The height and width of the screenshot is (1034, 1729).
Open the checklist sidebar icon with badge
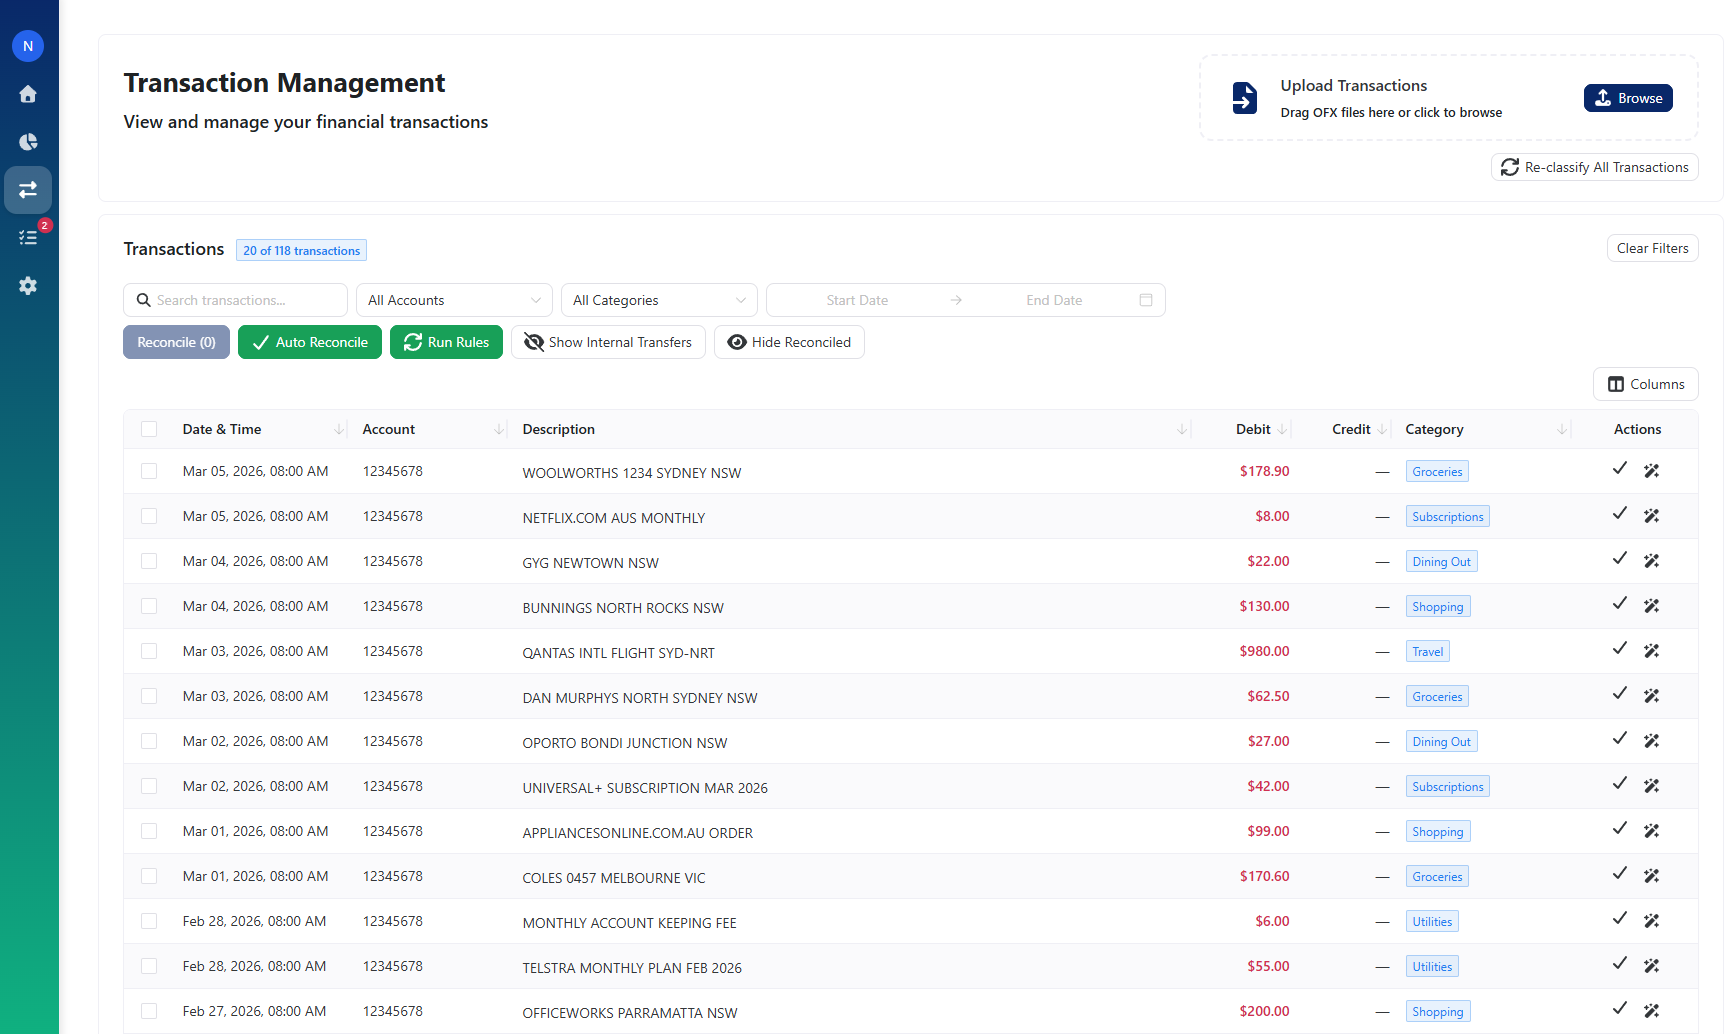point(27,237)
